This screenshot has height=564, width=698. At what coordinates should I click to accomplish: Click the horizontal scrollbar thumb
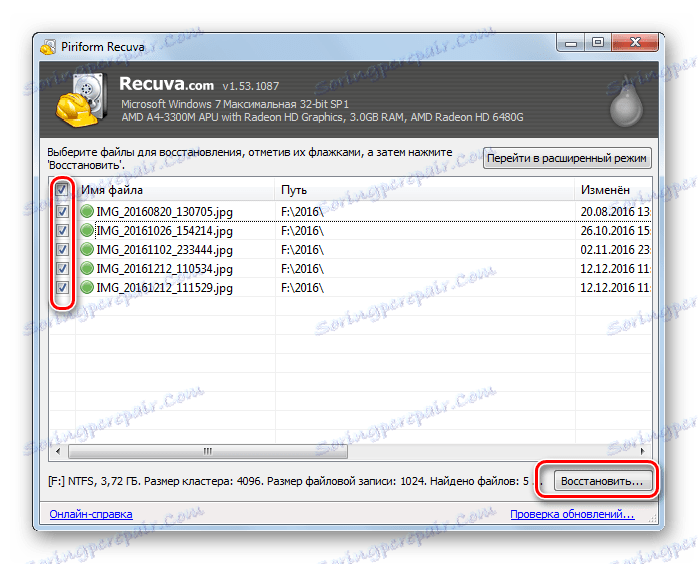pos(208,451)
